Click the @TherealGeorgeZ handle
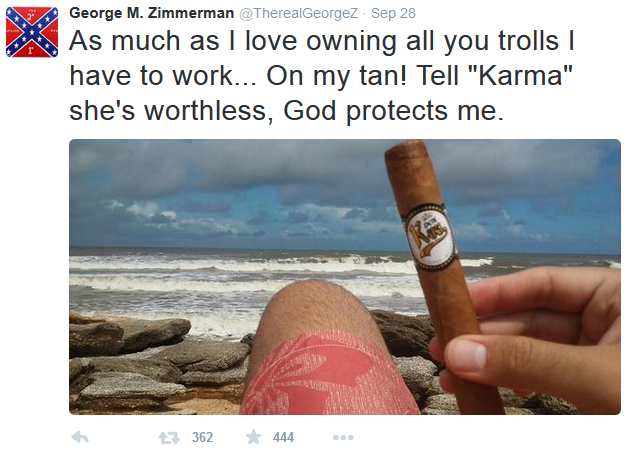 (x=299, y=13)
